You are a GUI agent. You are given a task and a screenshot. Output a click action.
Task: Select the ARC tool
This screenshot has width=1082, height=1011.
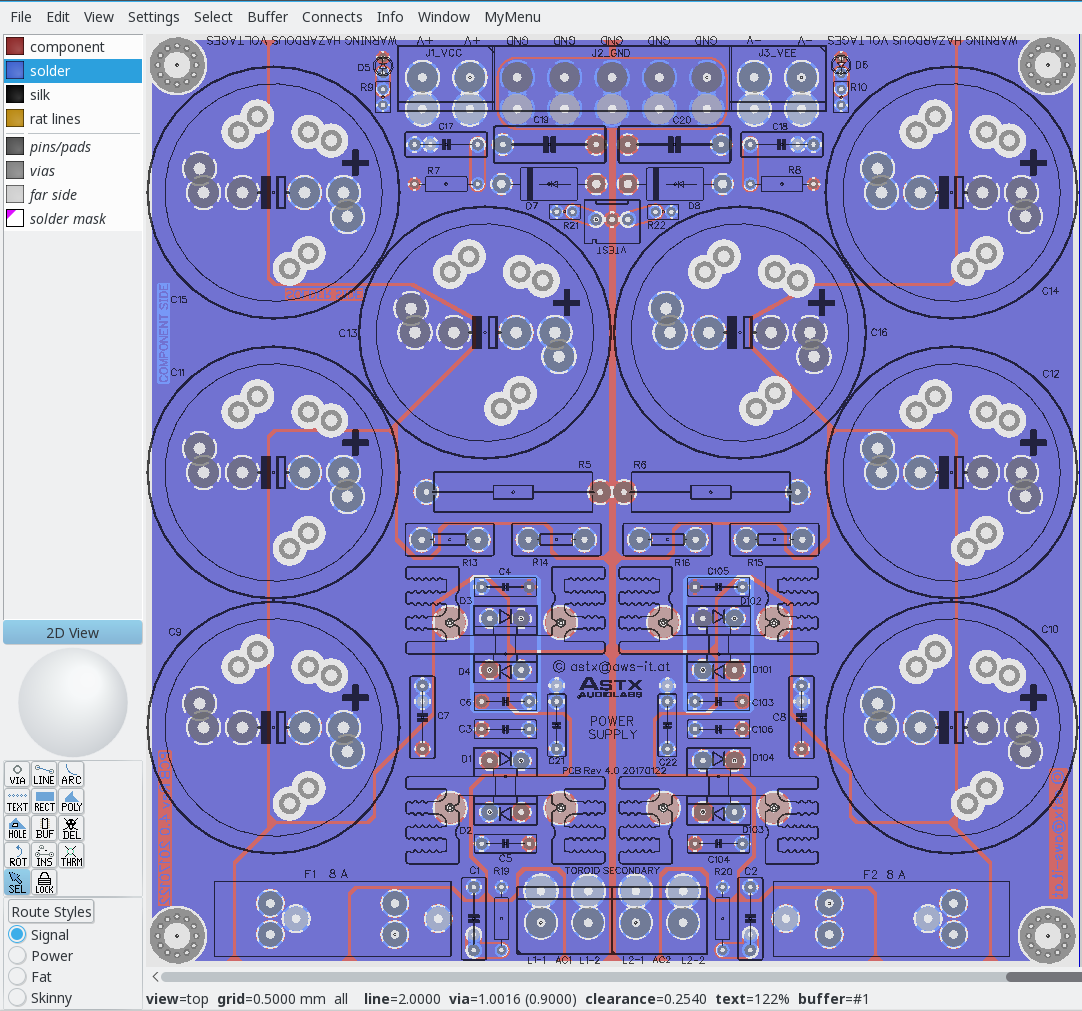coord(71,774)
